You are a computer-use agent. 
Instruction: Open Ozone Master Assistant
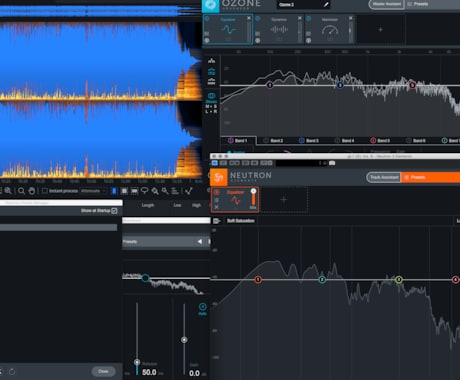click(x=386, y=4)
